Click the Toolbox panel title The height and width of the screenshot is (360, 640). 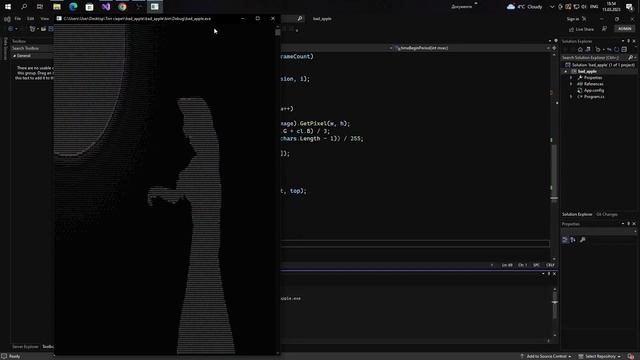[x=19, y=41]
